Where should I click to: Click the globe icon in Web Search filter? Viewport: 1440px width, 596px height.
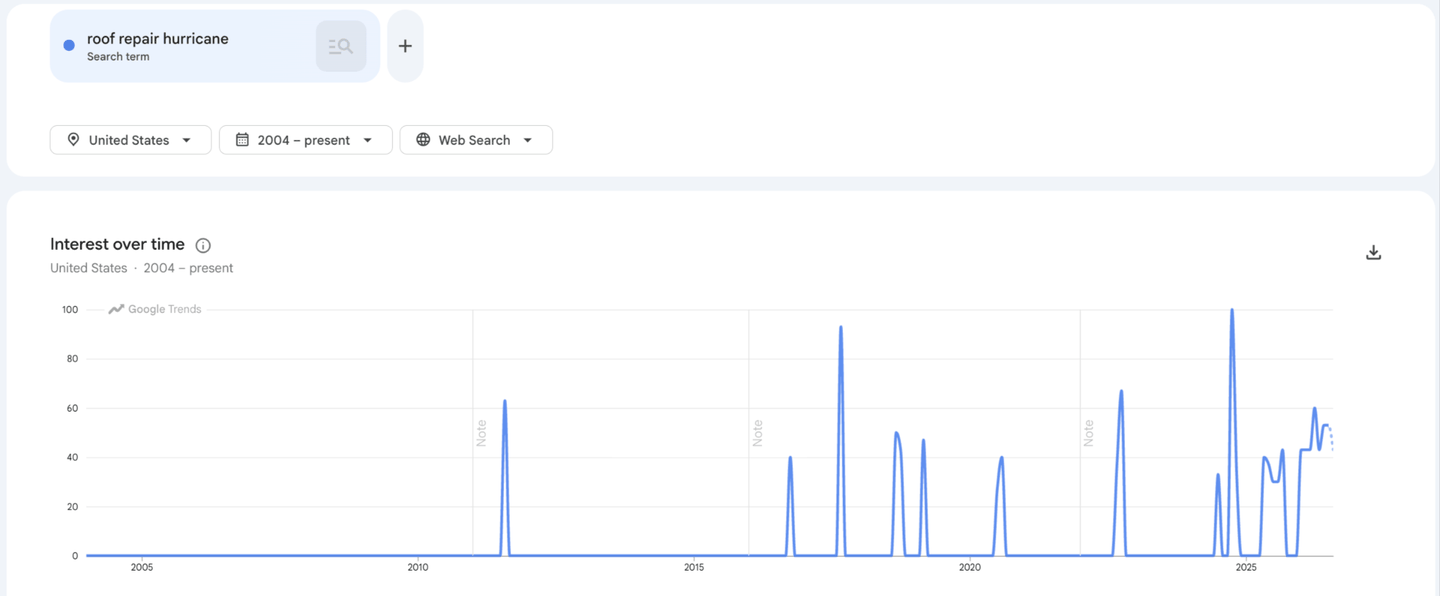click(x=423, y=140)
